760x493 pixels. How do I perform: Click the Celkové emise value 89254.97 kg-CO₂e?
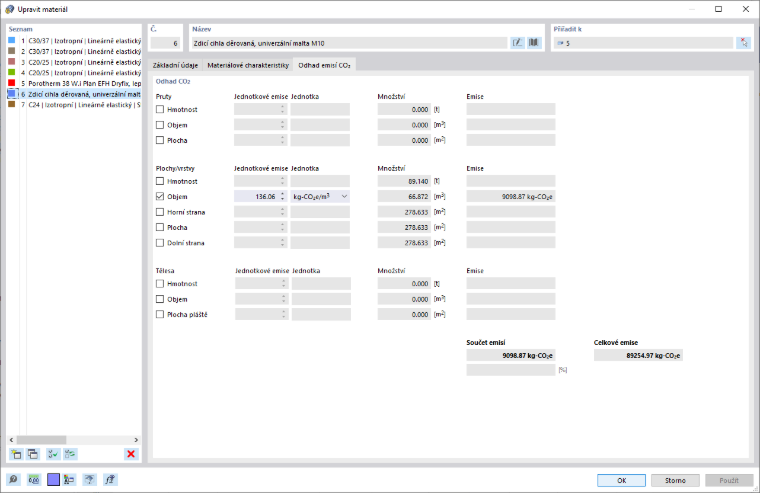coord(638,355)
